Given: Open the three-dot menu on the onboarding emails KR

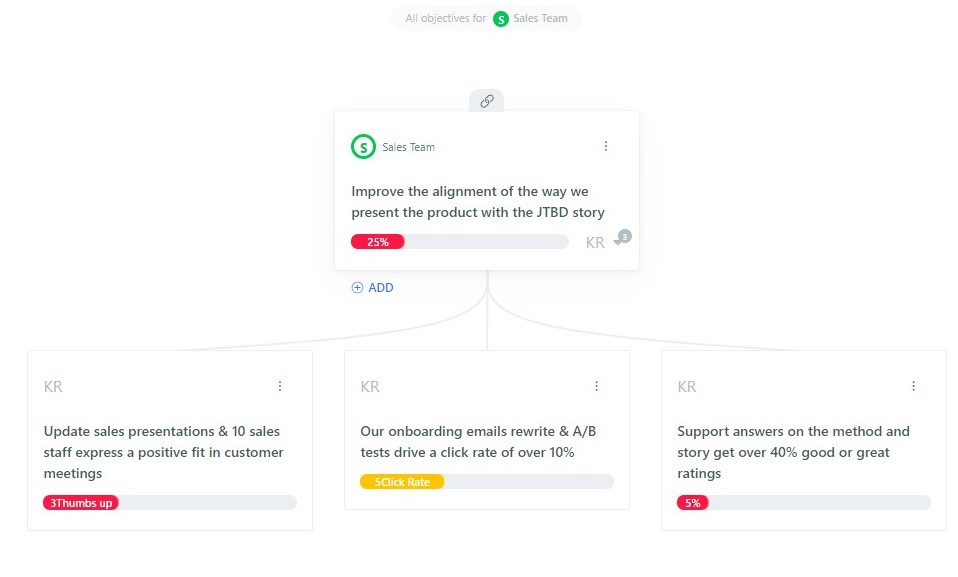Looking at the screenshot, I should point(596,386).
